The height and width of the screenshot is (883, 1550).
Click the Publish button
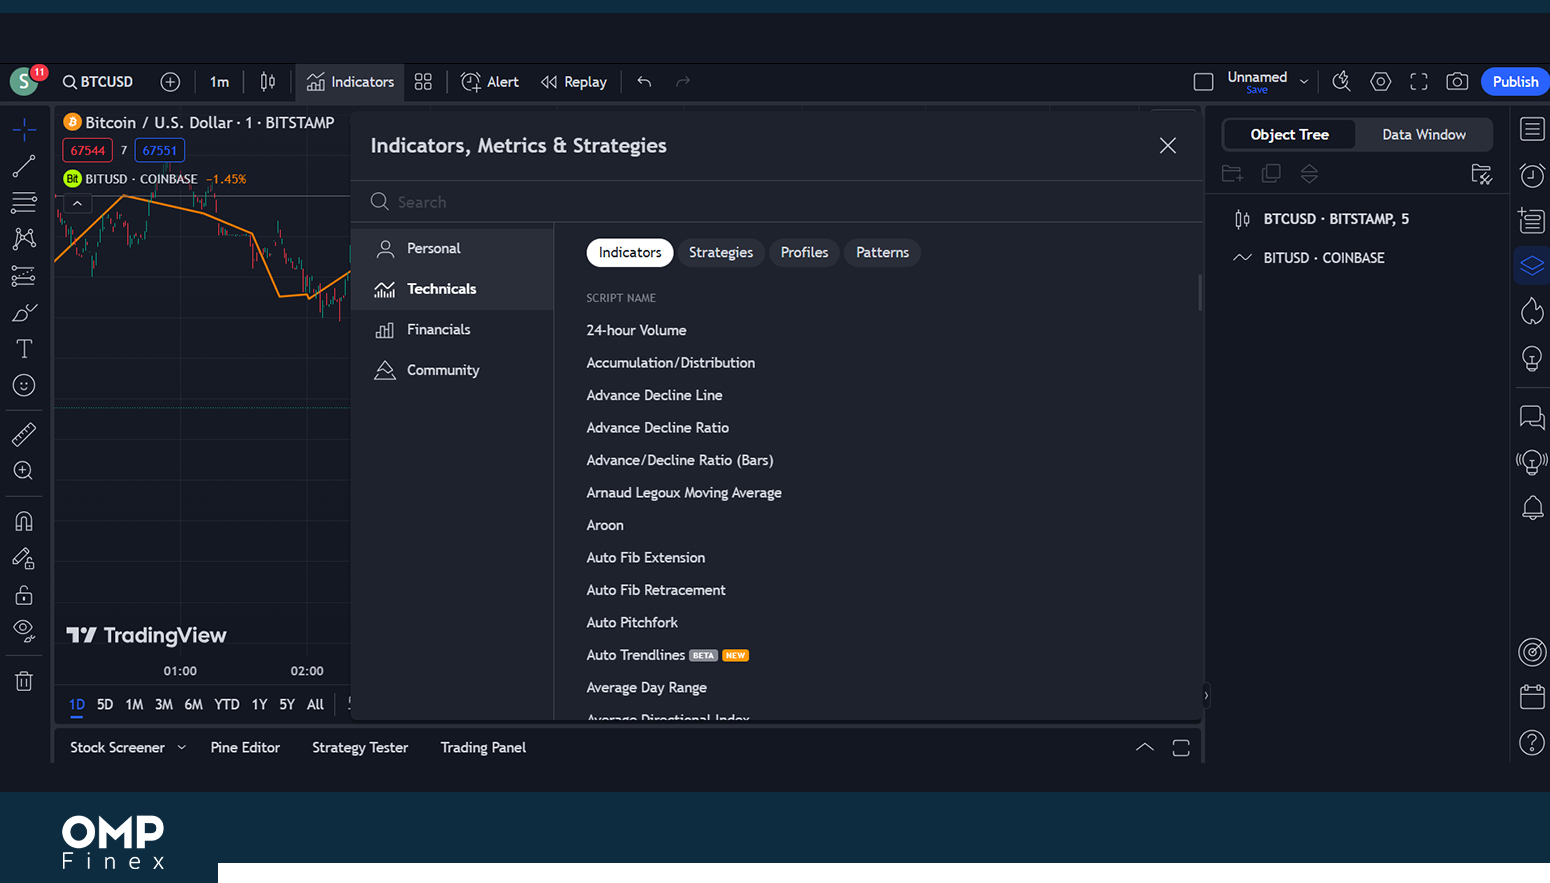click(x=1515, y=82)
